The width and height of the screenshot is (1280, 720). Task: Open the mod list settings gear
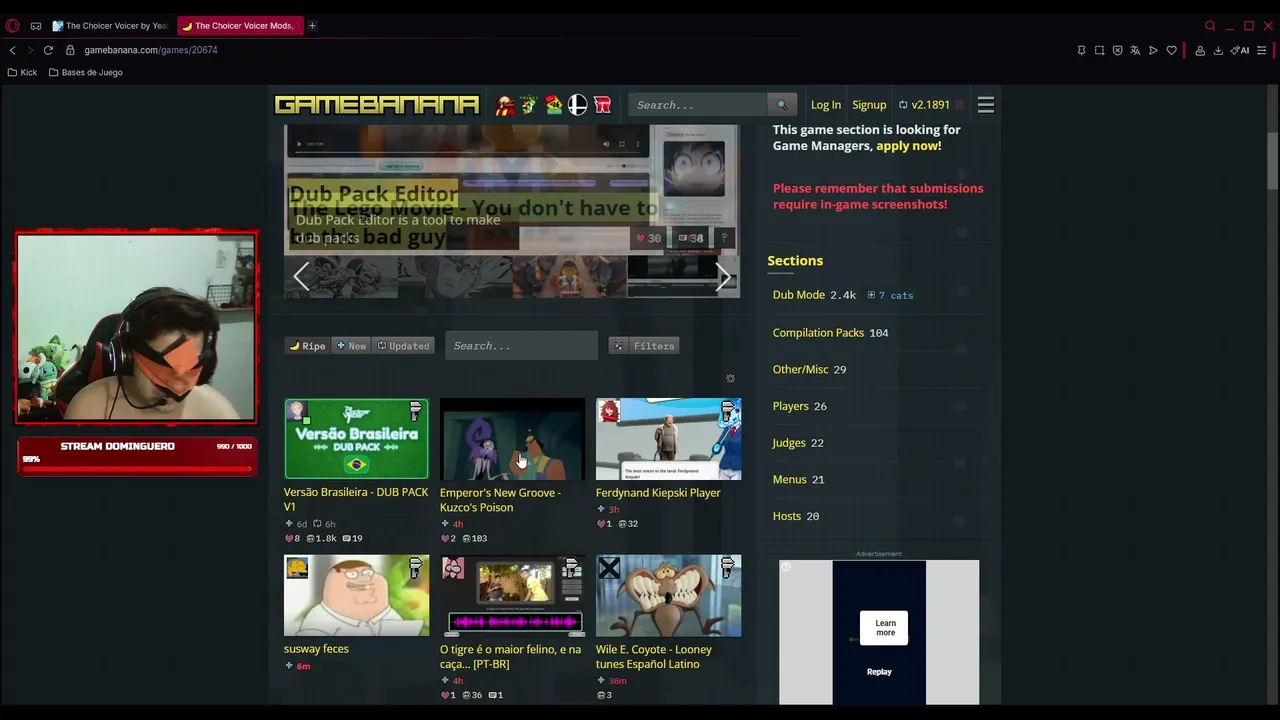(x=730, y=378)
